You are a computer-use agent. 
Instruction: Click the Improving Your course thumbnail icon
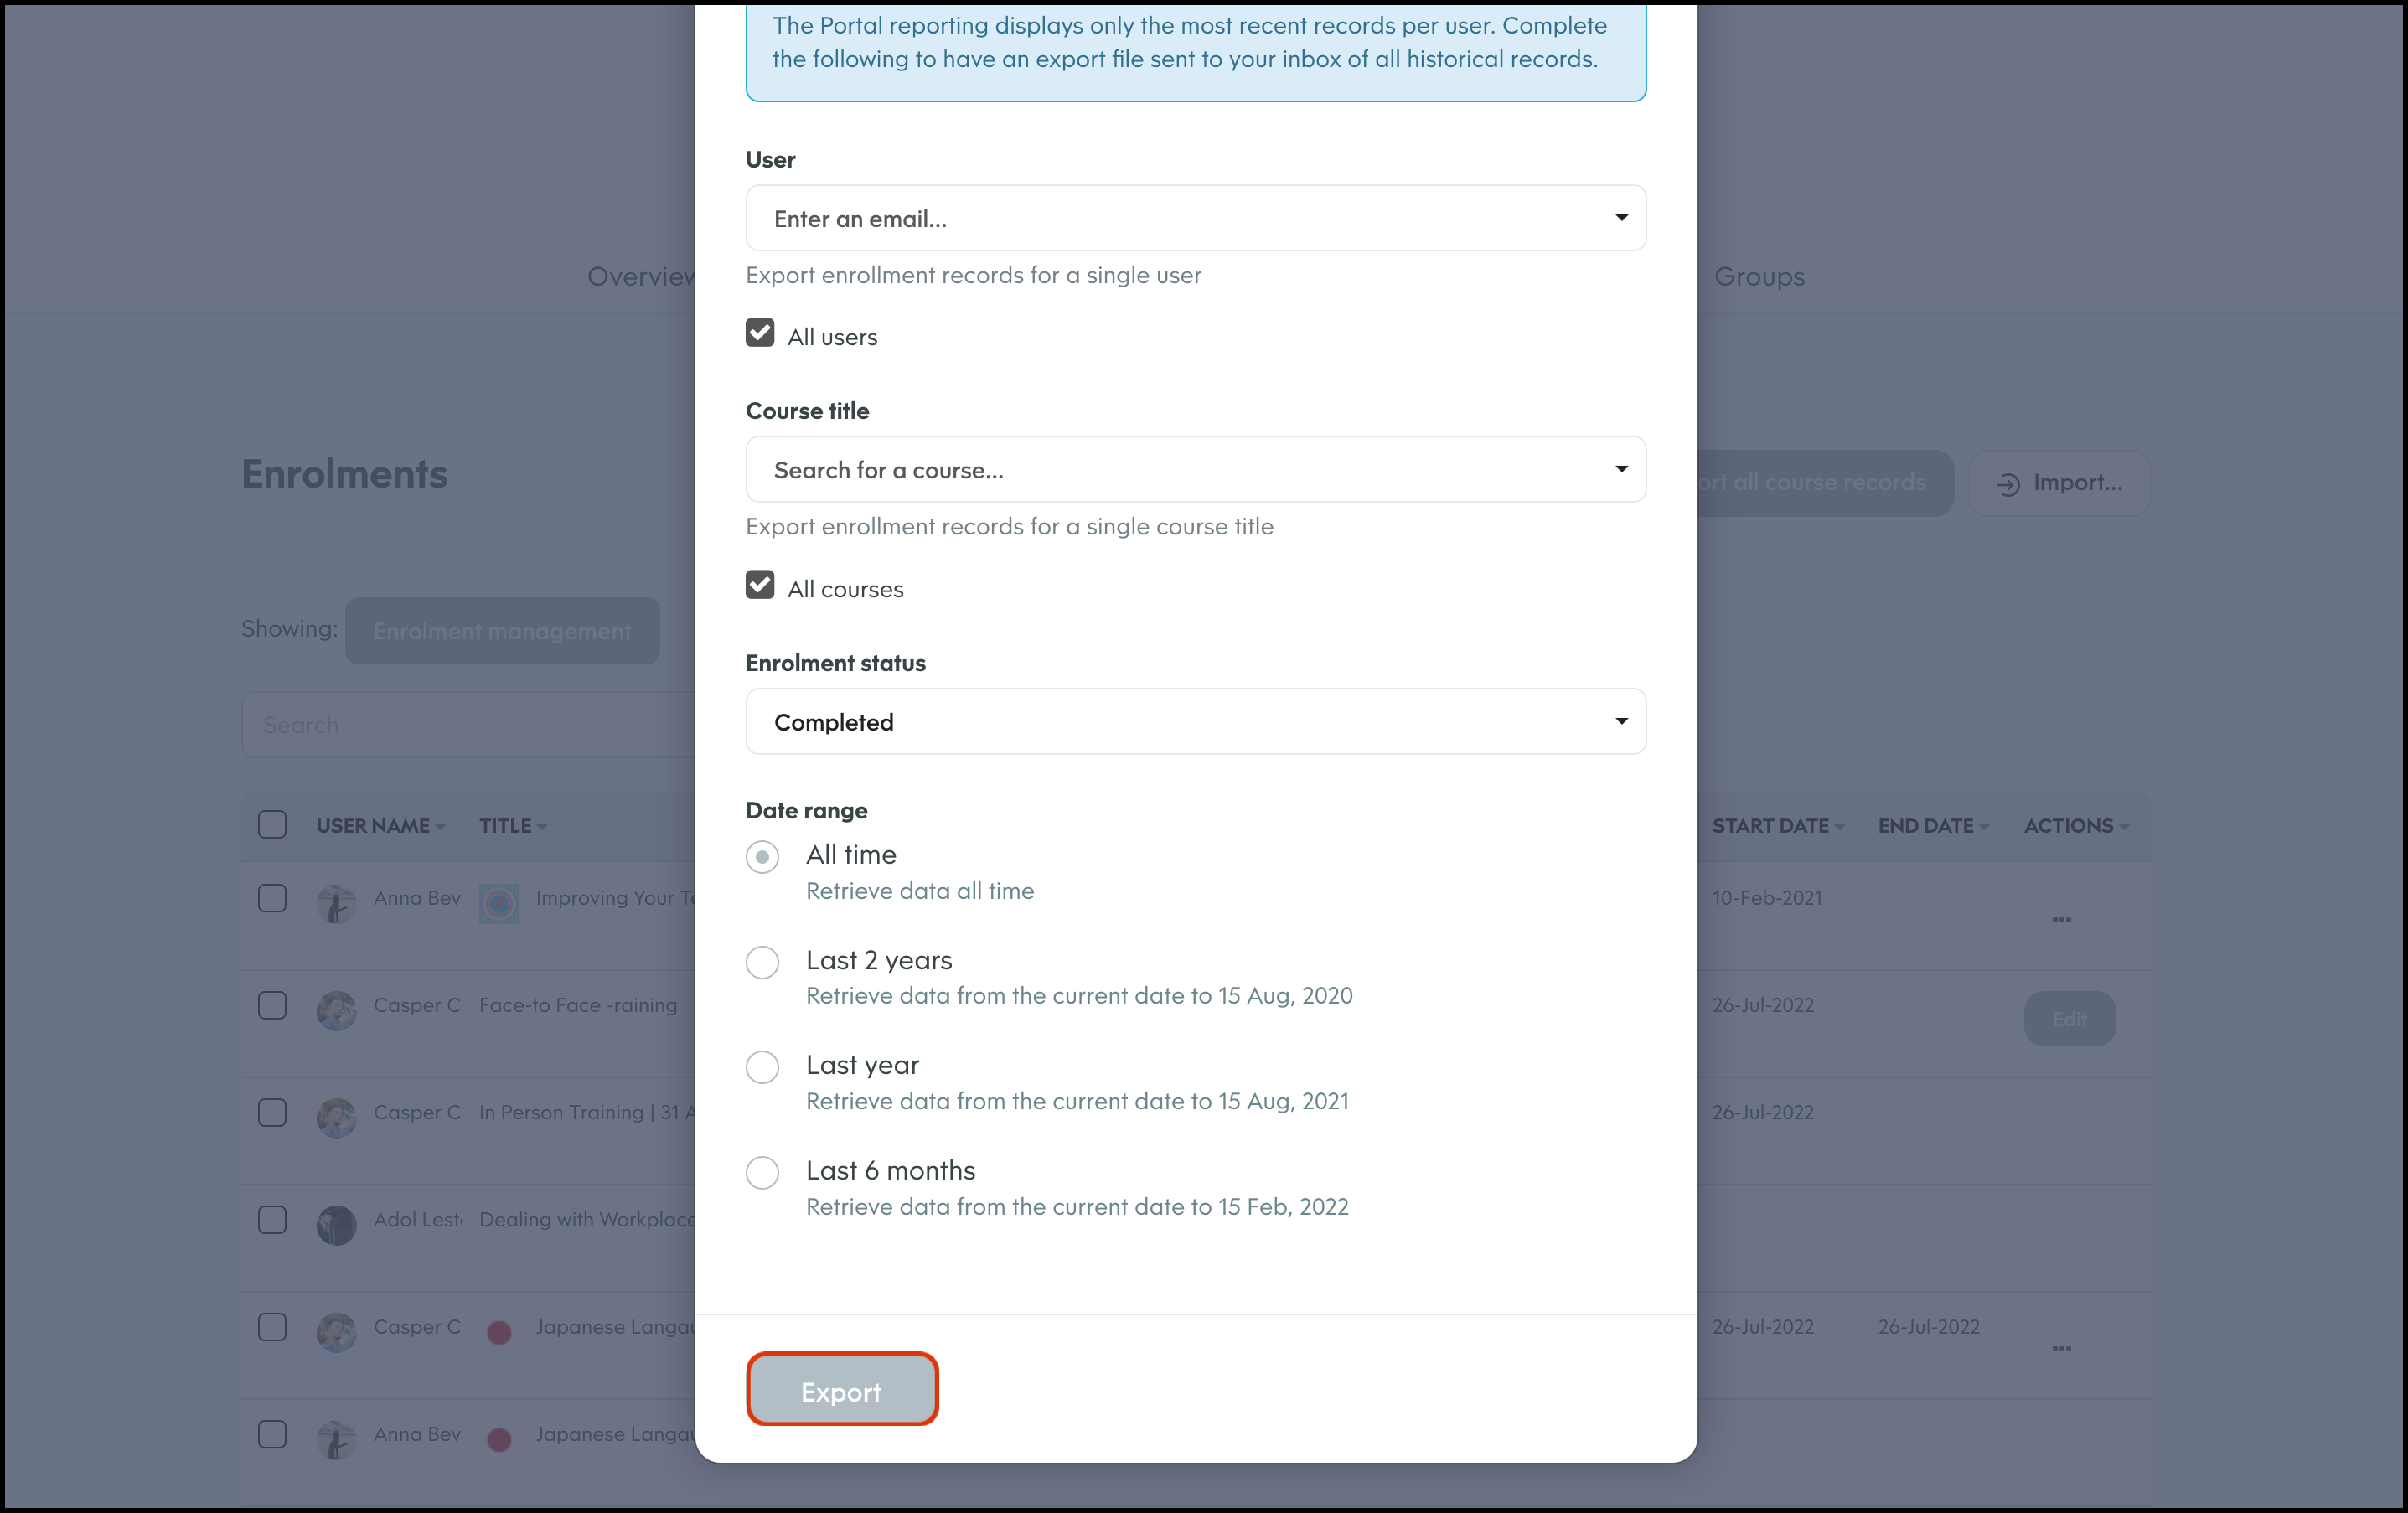[499, 903]
